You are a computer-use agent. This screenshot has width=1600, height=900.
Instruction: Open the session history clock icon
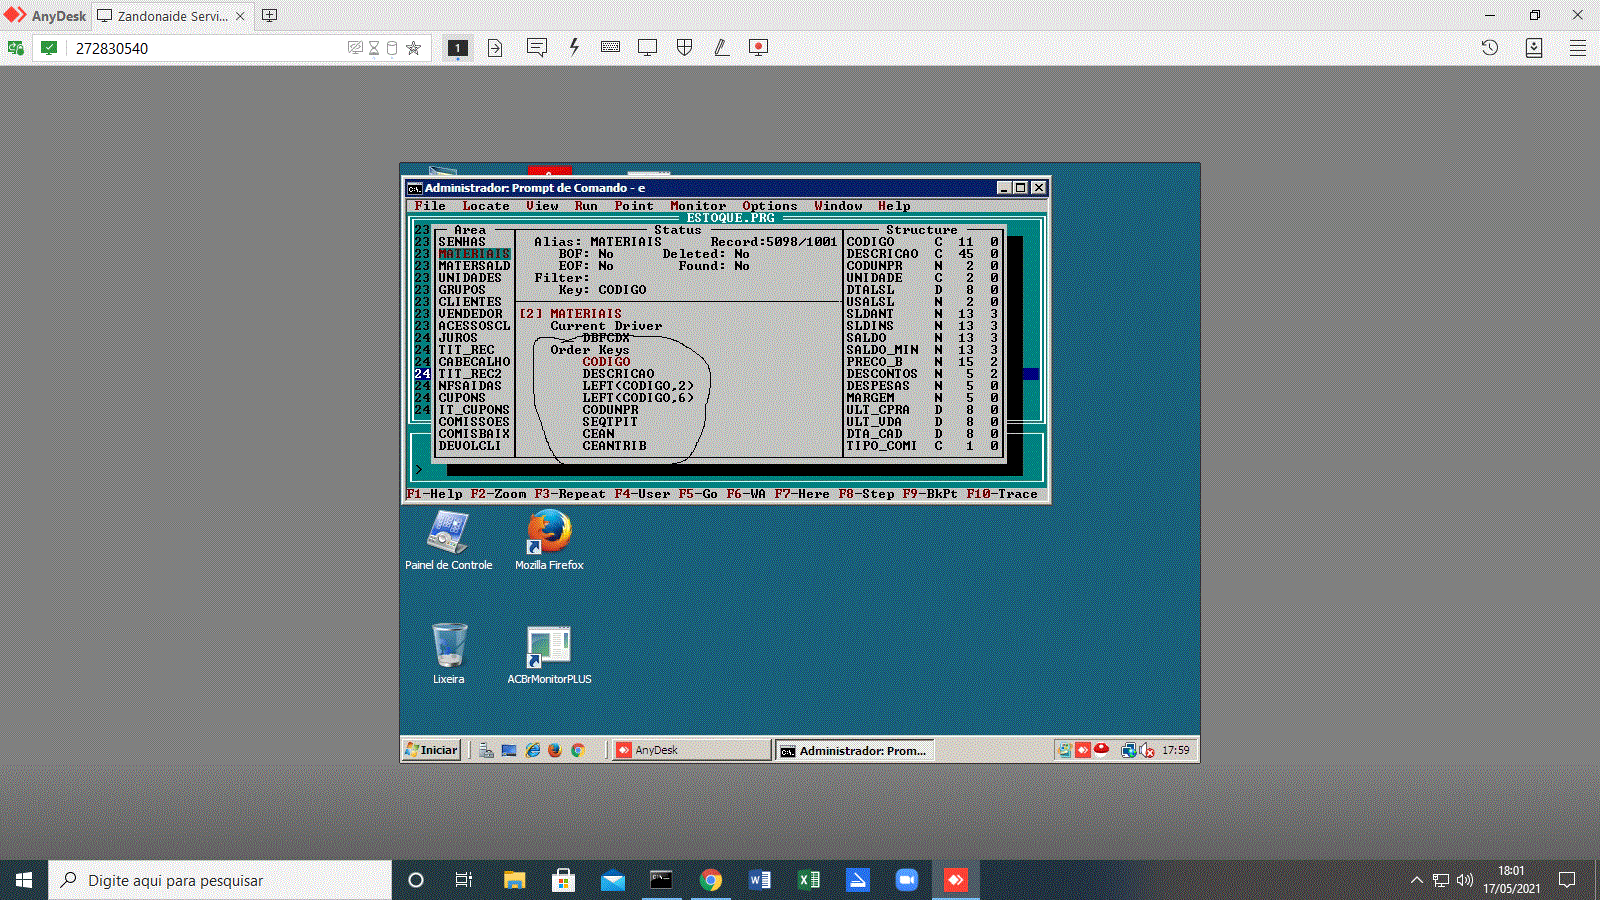1490,48
